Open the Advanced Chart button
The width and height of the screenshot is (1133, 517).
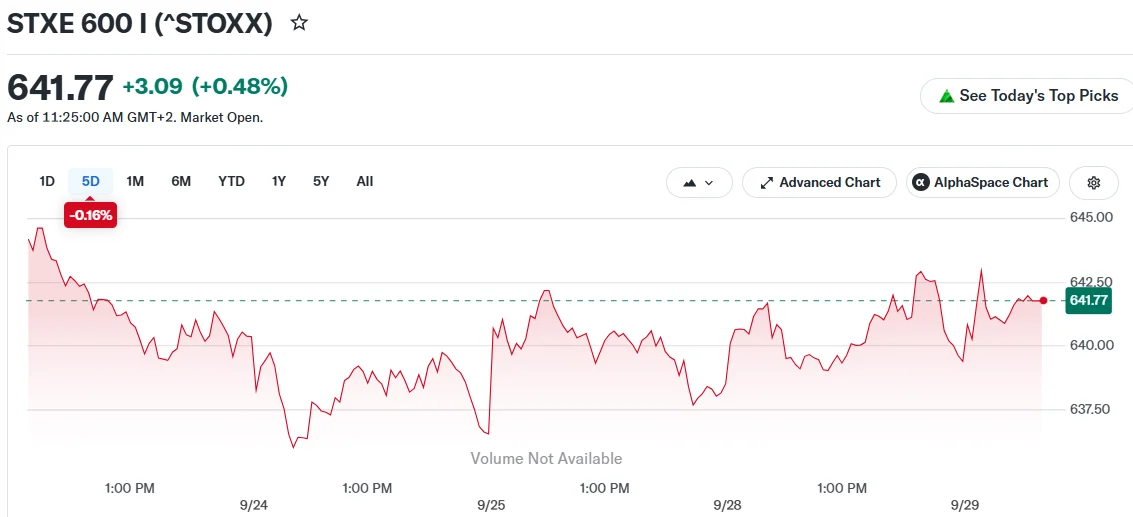[x=819, y=182]
